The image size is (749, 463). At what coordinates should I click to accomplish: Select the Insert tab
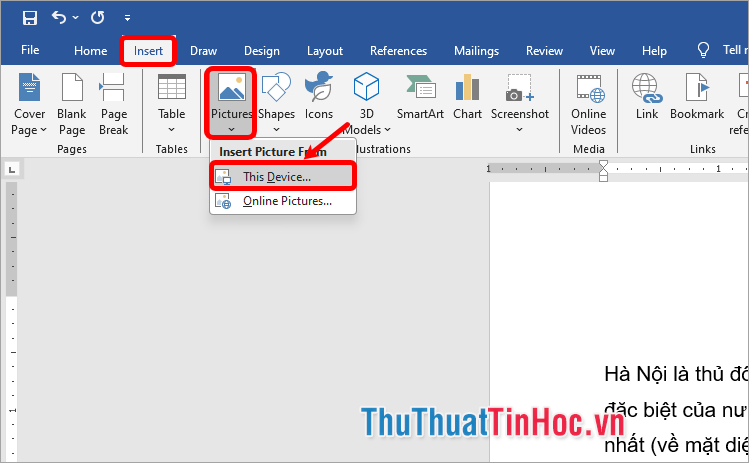coord(148,51)
